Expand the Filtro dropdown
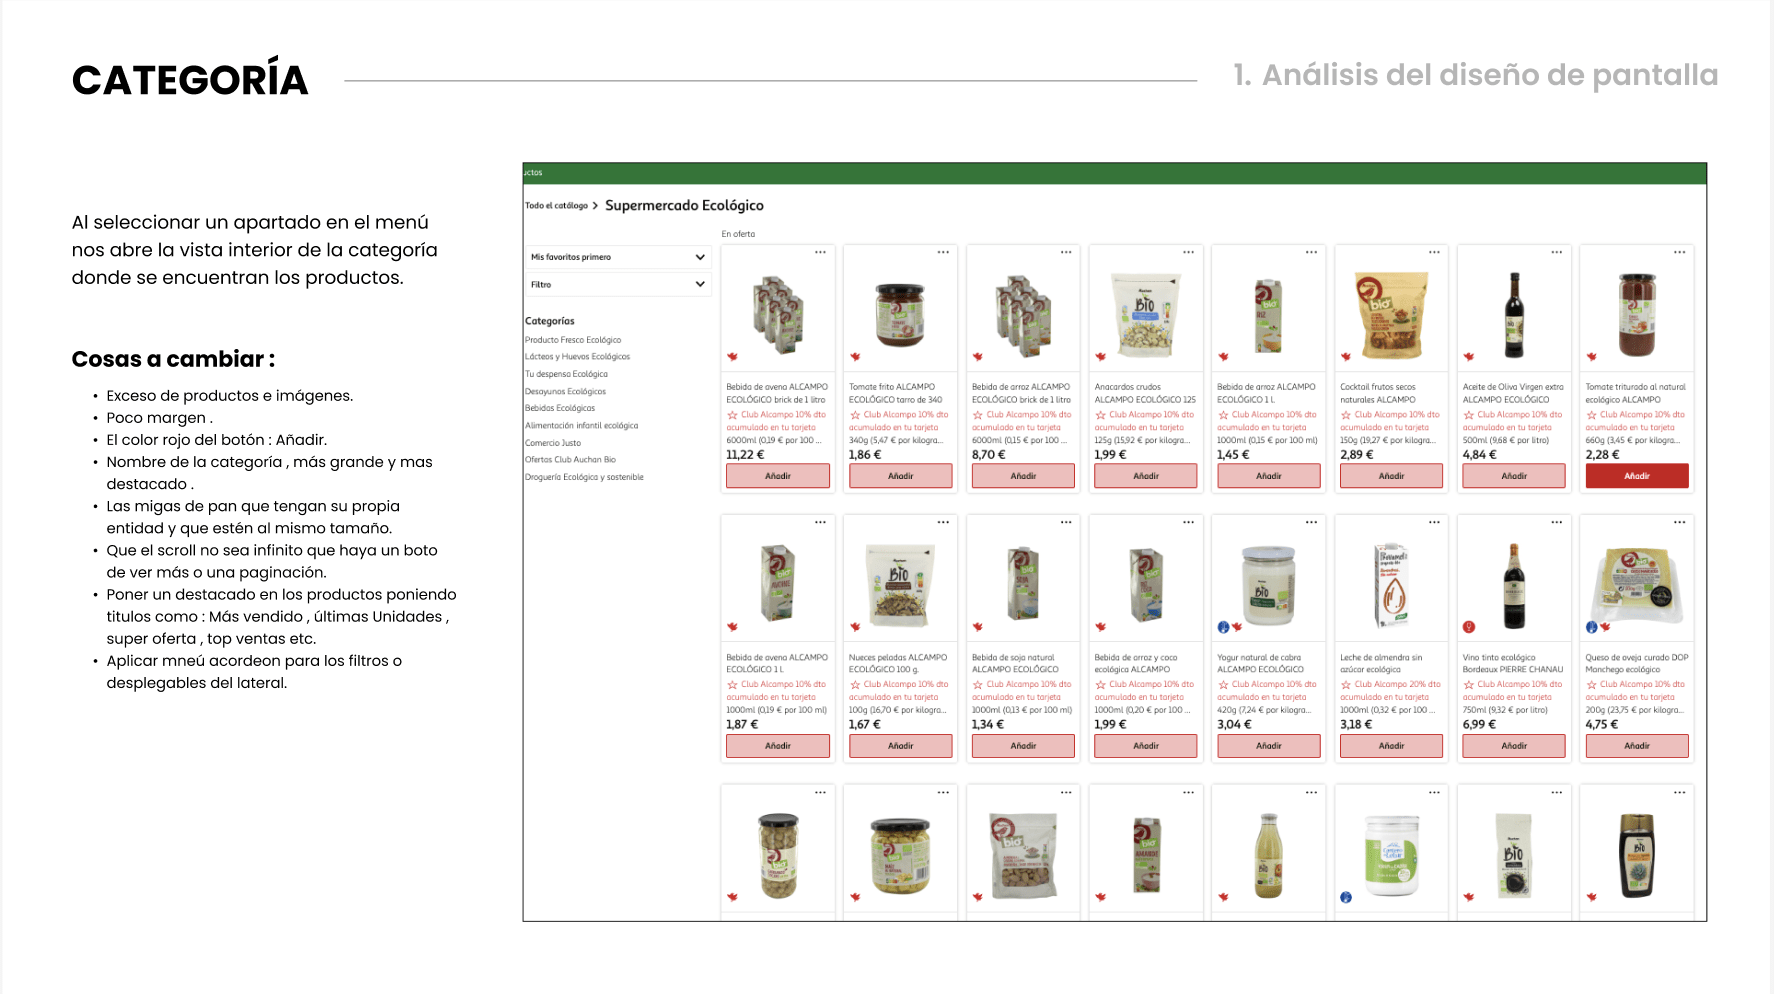1774x994 pixels. (617, 285)
